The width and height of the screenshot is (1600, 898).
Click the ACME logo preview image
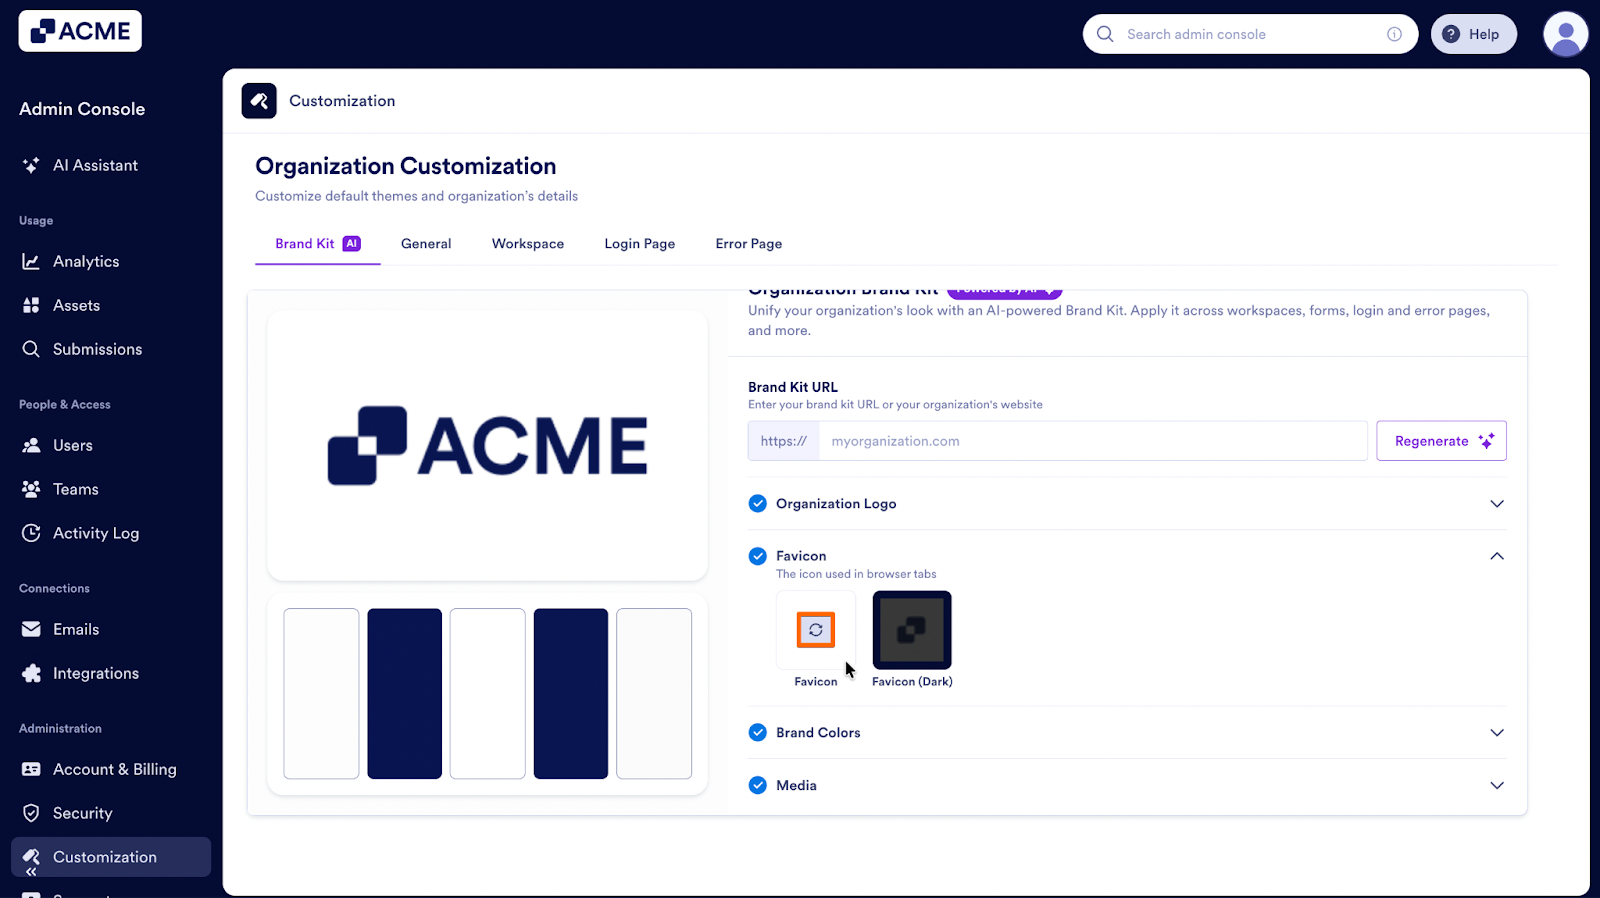tap(488, 446)
